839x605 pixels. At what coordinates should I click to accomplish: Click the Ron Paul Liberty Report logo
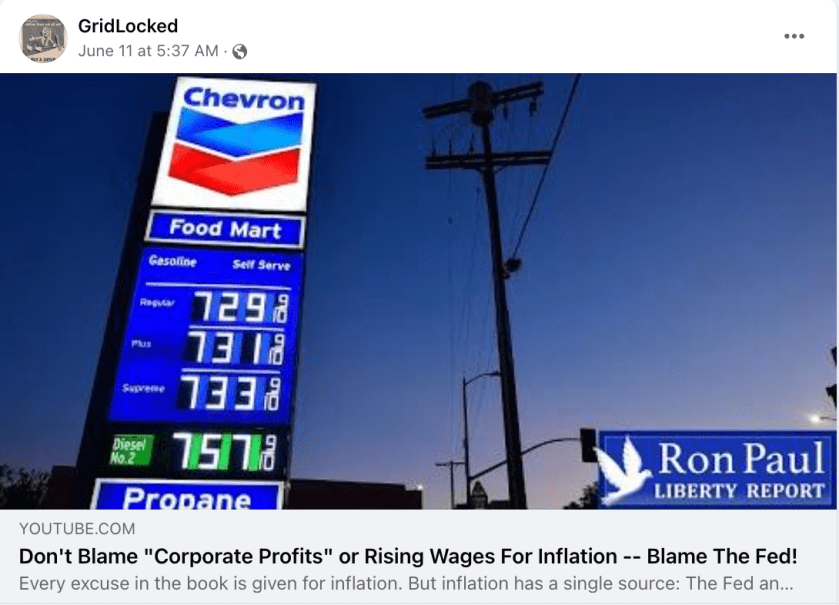(x=714, y=469)
